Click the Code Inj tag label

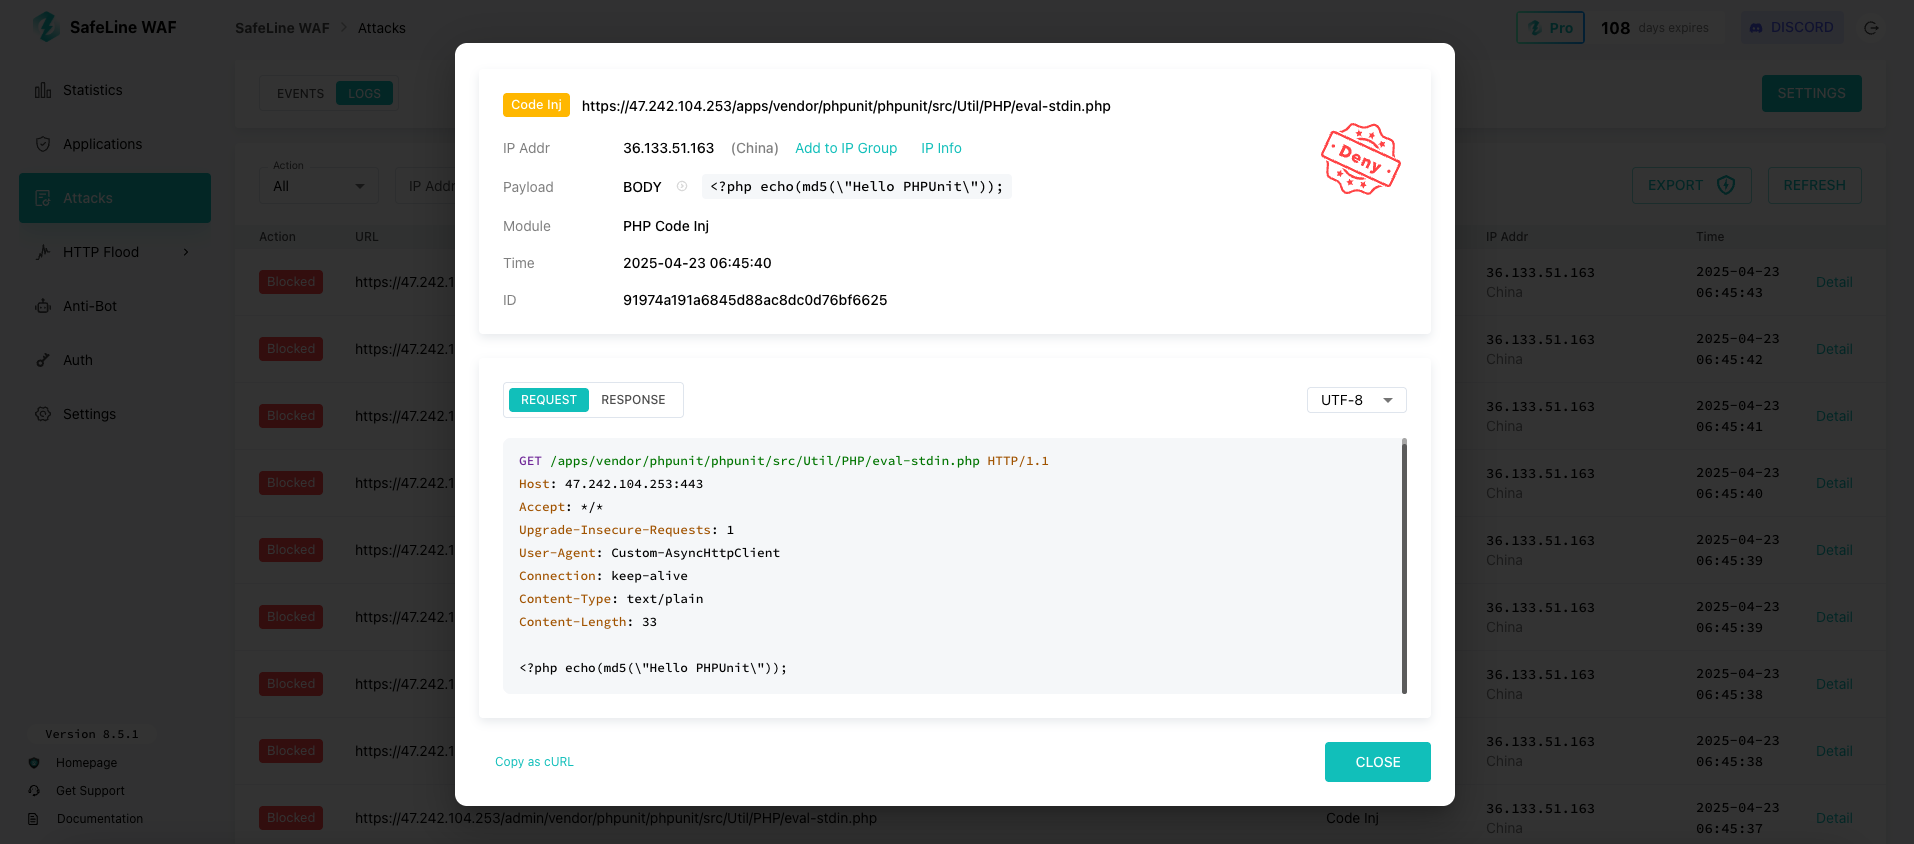point(536,105)
